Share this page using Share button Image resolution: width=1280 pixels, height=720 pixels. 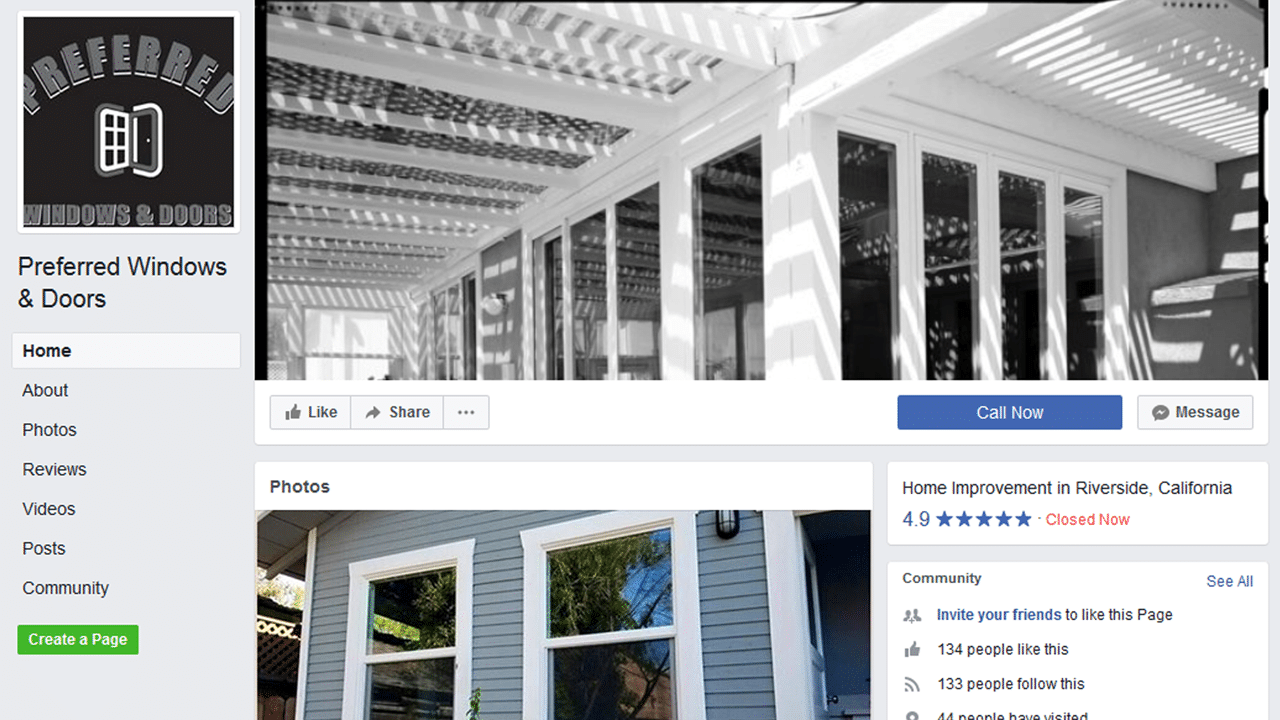click(397, 412)
